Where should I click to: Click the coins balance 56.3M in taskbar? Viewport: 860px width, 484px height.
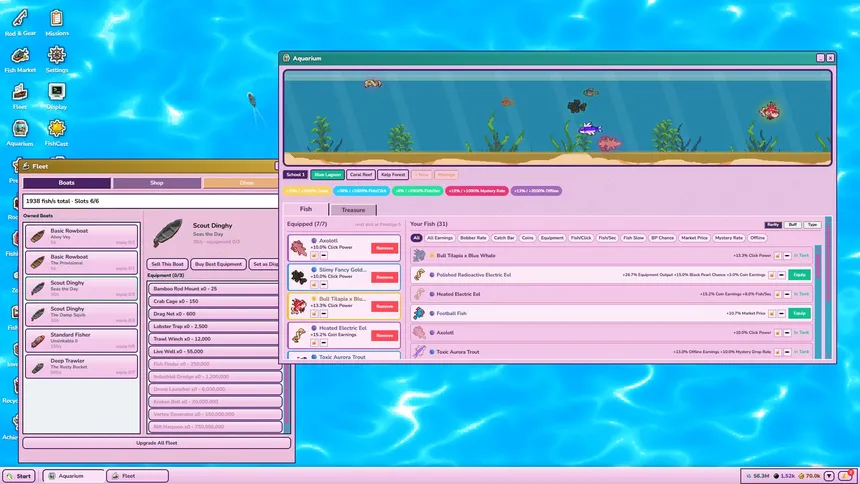pos(757,476)
